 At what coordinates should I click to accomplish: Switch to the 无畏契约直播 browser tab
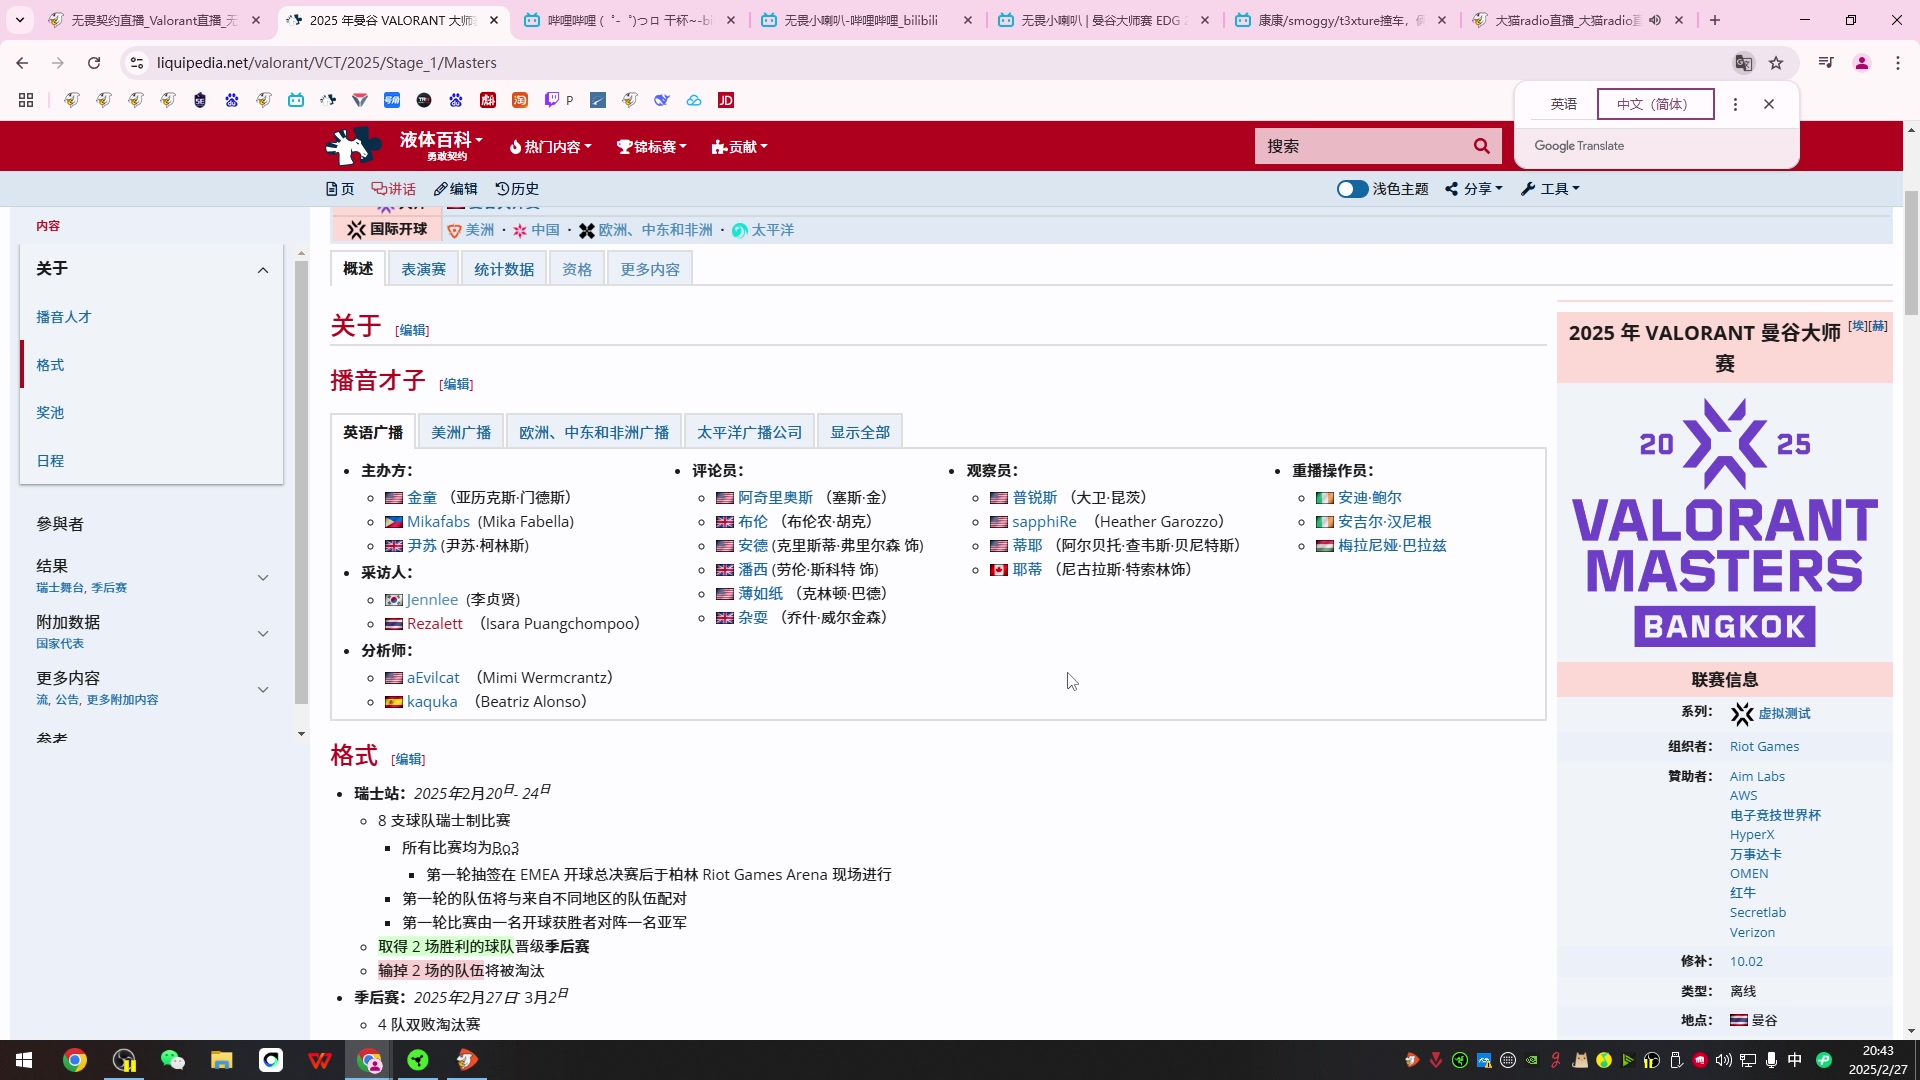(154, 20)
